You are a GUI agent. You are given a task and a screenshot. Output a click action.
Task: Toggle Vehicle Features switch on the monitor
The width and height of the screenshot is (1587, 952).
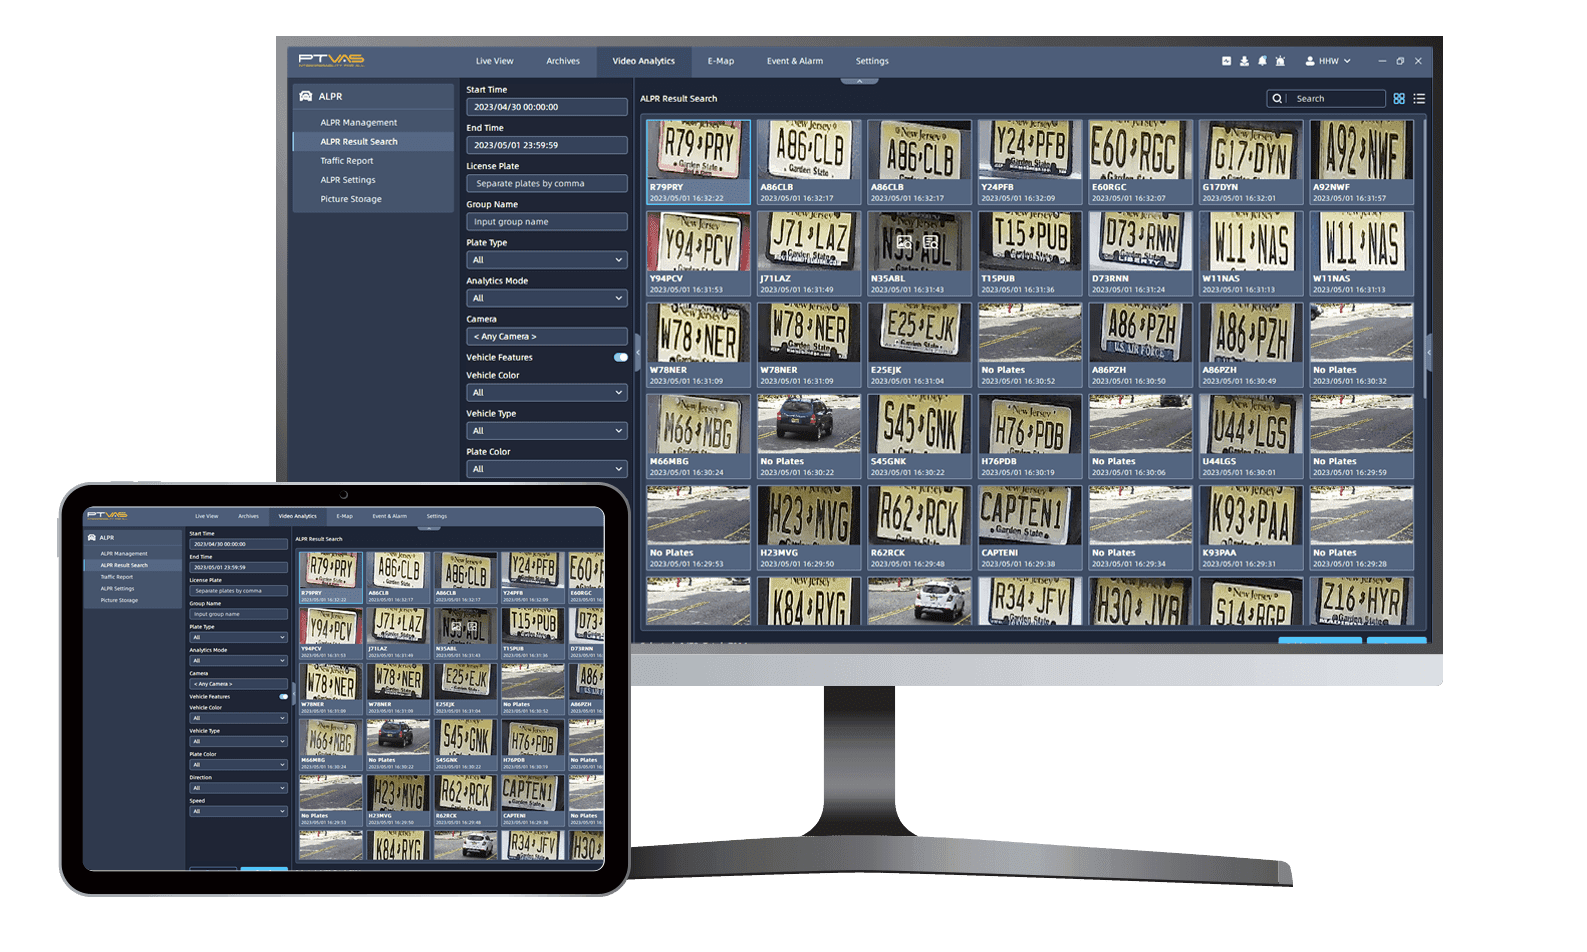(x=621, y=357)
